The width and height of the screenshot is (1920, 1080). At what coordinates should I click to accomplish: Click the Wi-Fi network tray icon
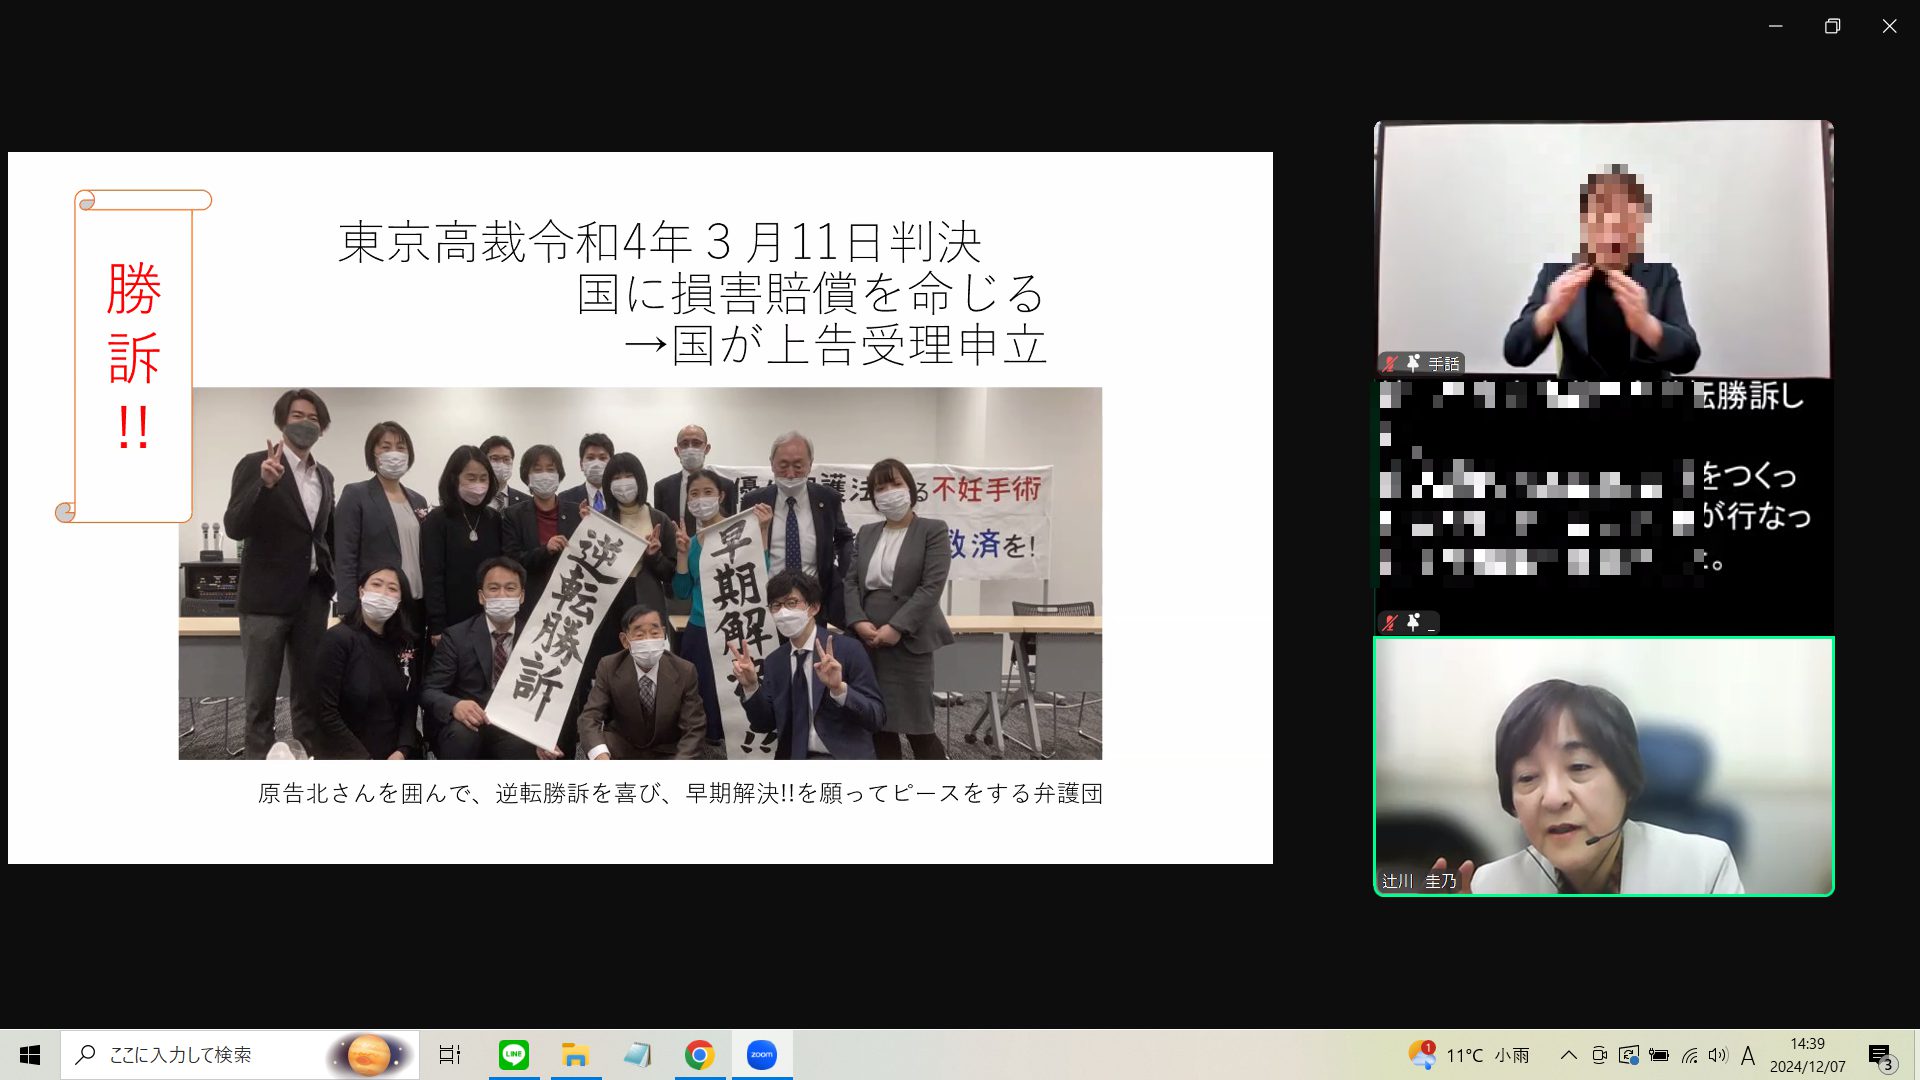click(1689, 1055)
